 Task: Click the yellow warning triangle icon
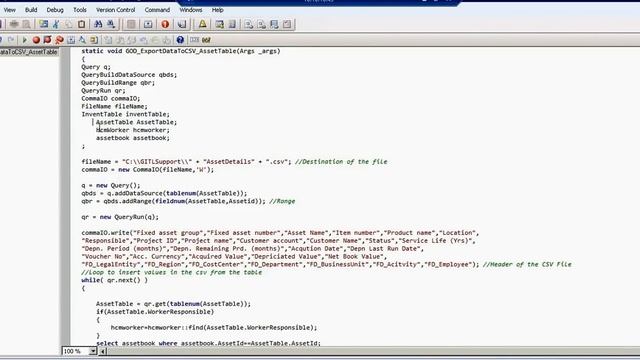(x=202, y=24)
